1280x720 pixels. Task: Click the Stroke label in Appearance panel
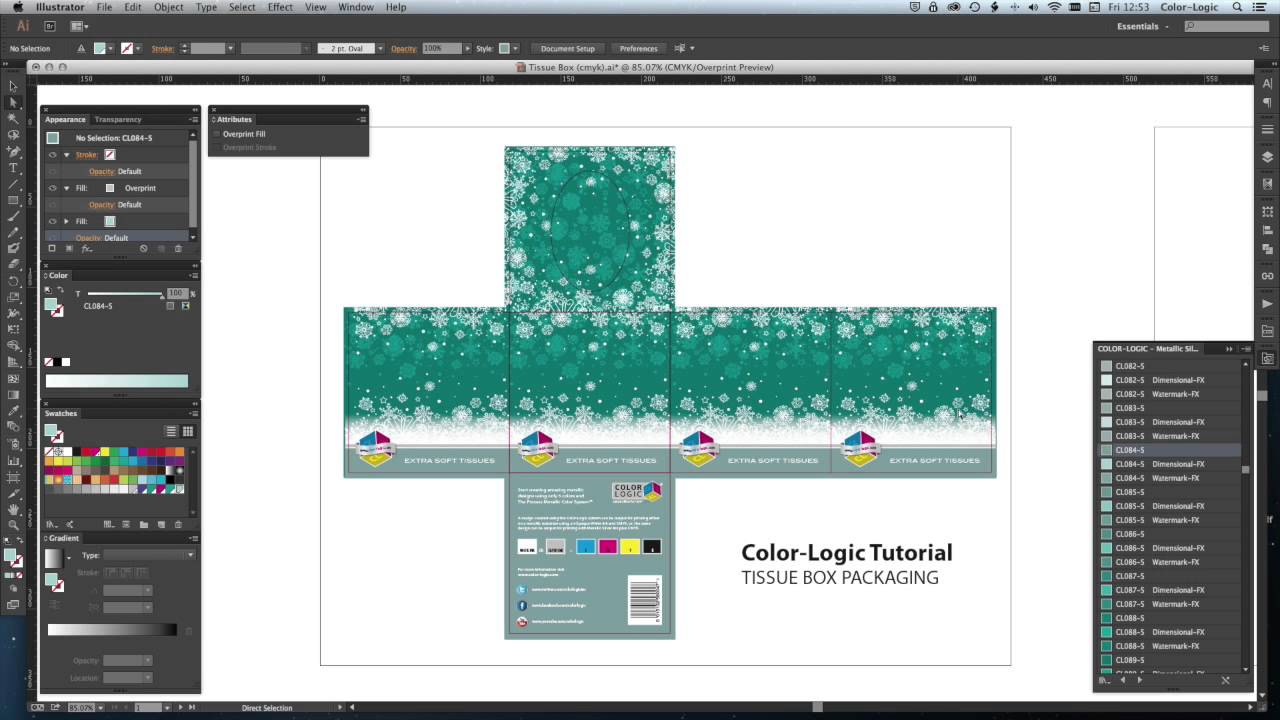click(86, 155)
